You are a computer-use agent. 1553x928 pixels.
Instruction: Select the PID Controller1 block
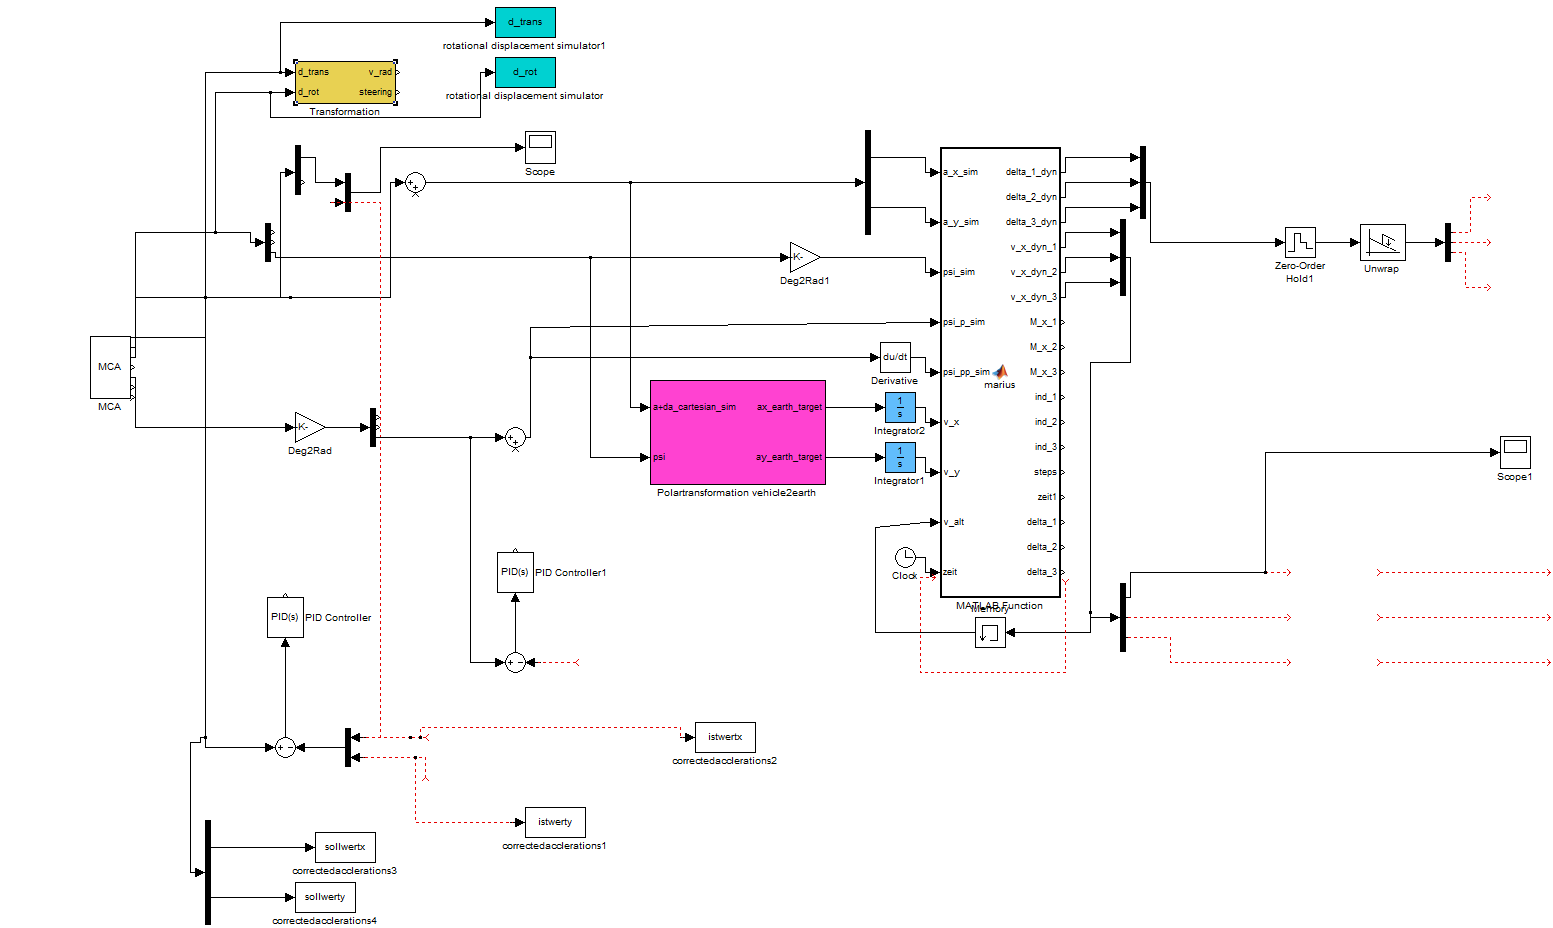[514, 572]
